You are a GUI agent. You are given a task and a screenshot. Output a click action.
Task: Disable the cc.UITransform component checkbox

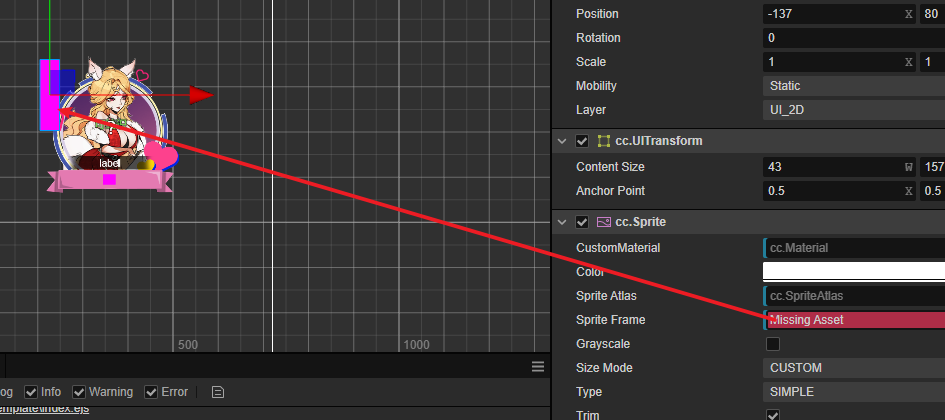(x=582, y=141)
